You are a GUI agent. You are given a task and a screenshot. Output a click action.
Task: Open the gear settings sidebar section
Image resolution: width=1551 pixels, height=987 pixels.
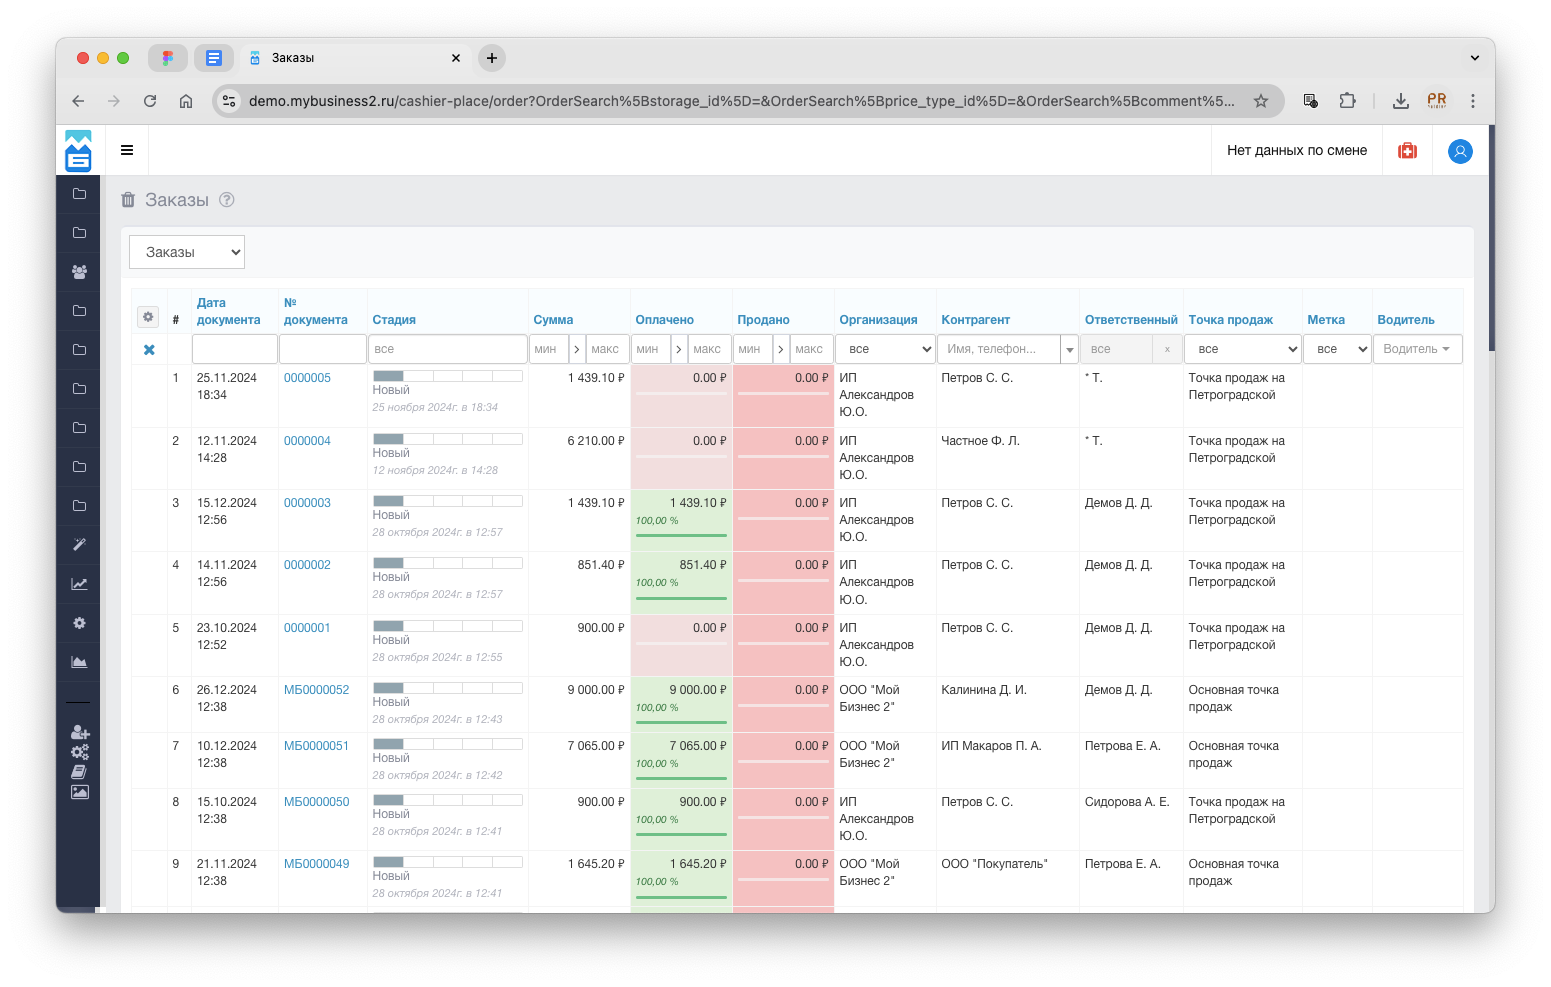[x=79, y=623]
